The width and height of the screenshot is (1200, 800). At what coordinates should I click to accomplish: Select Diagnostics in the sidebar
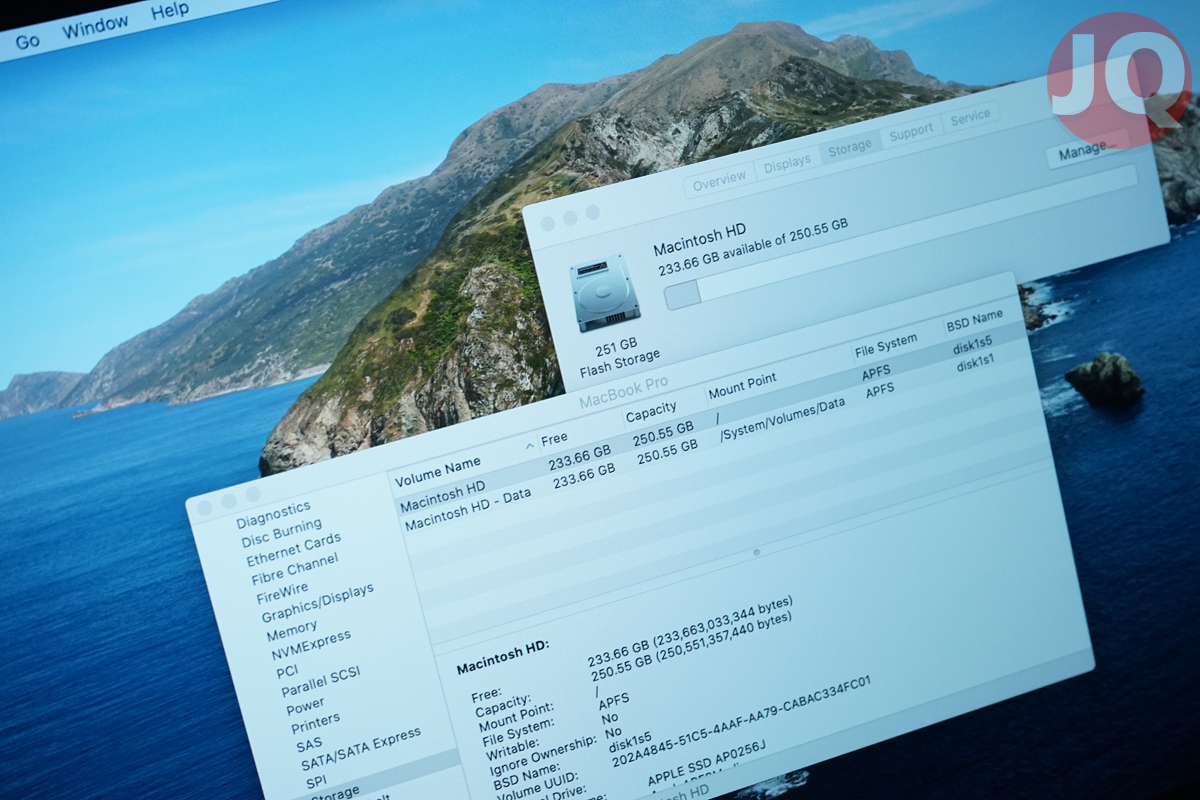tap(273, 515)
